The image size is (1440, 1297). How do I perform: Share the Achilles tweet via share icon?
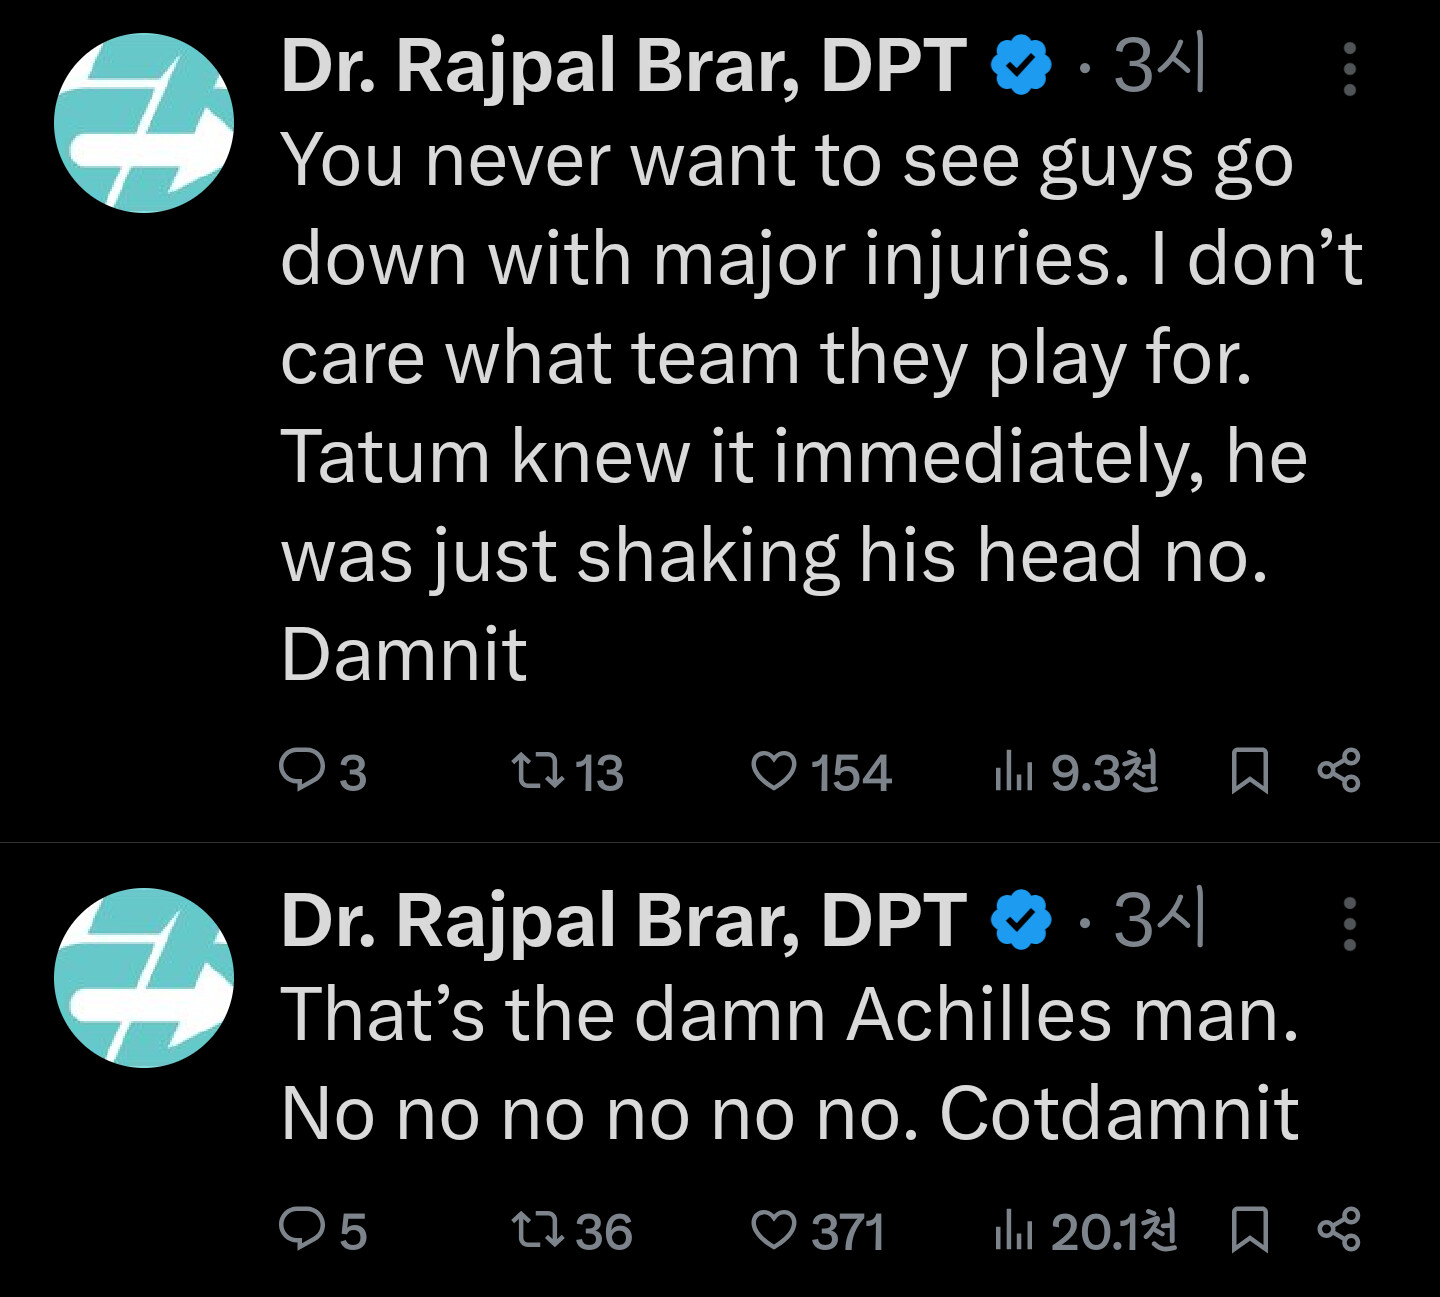point(1338,1230)
